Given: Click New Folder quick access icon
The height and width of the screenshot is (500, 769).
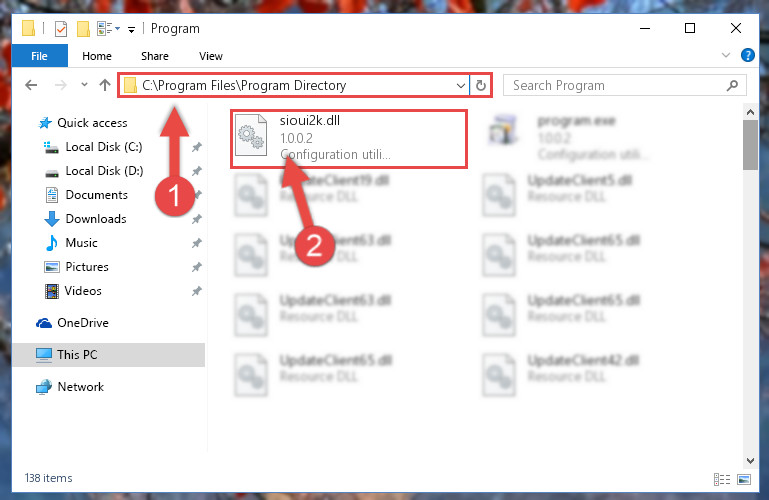Looking at the screenshot, I should [83, 29].
